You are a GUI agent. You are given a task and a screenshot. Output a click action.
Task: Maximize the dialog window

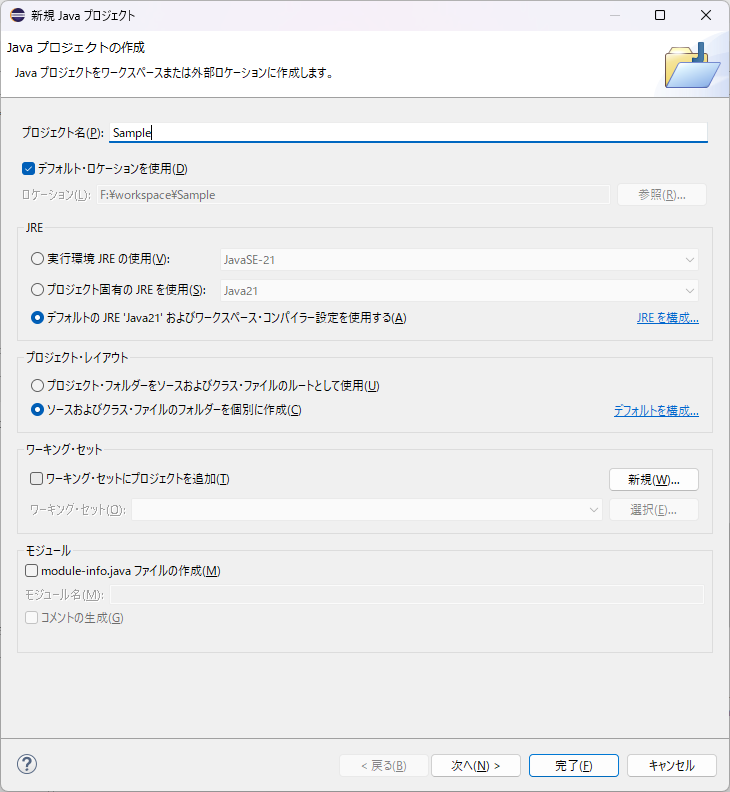(x=660, y=15)
